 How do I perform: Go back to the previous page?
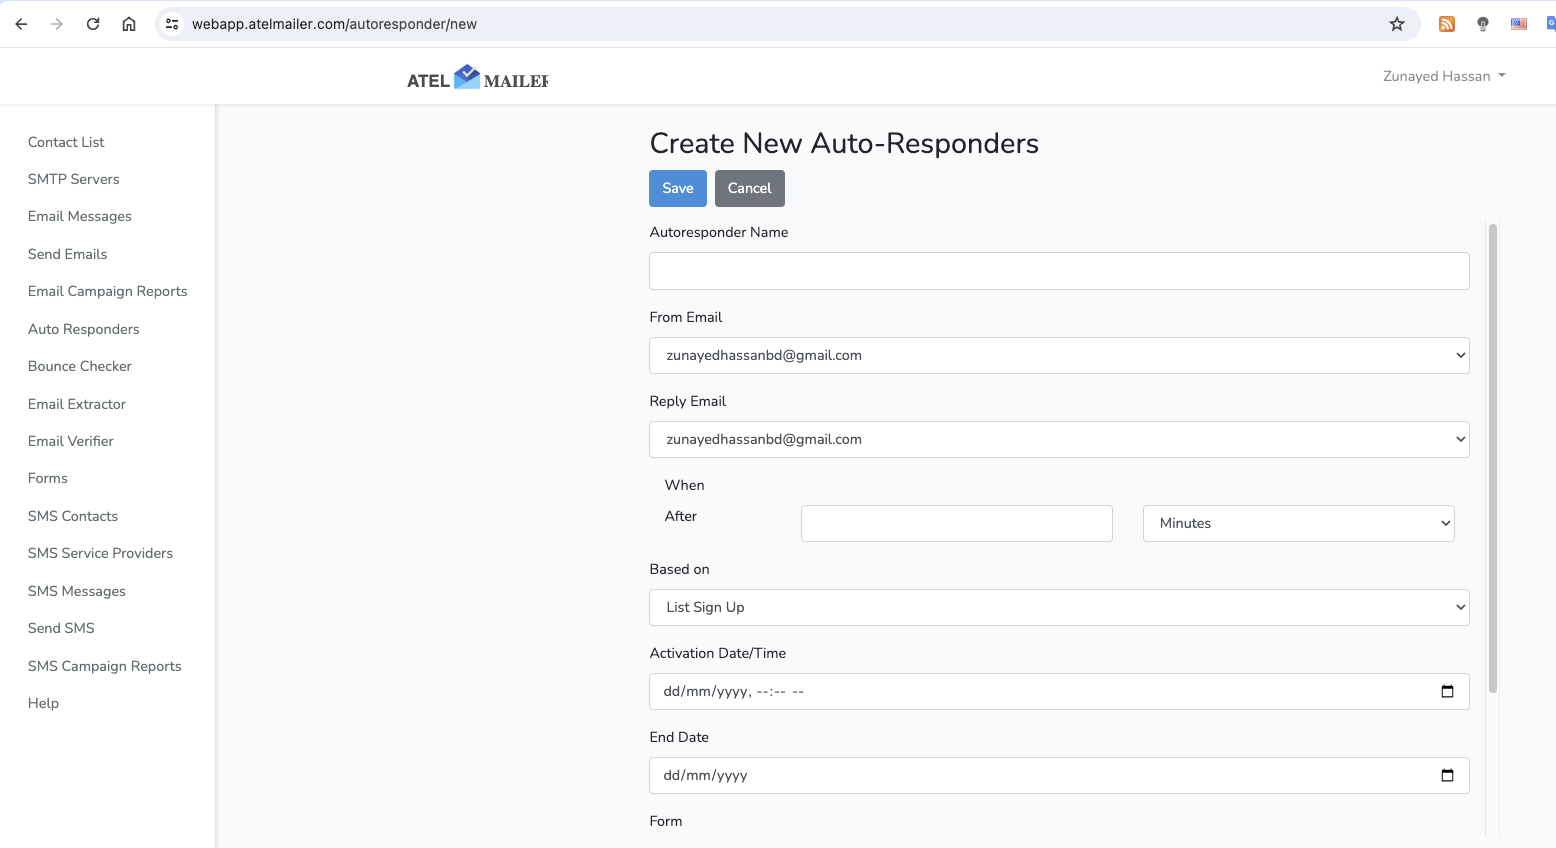click(21, 24)
